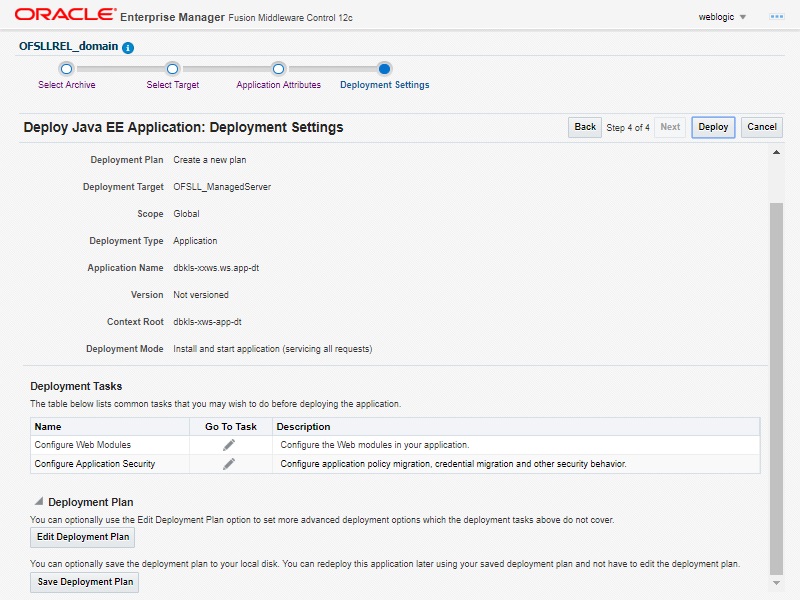This screenshot has height=600, width=800.
Task: Click the Back button
Action: point(585,127)
